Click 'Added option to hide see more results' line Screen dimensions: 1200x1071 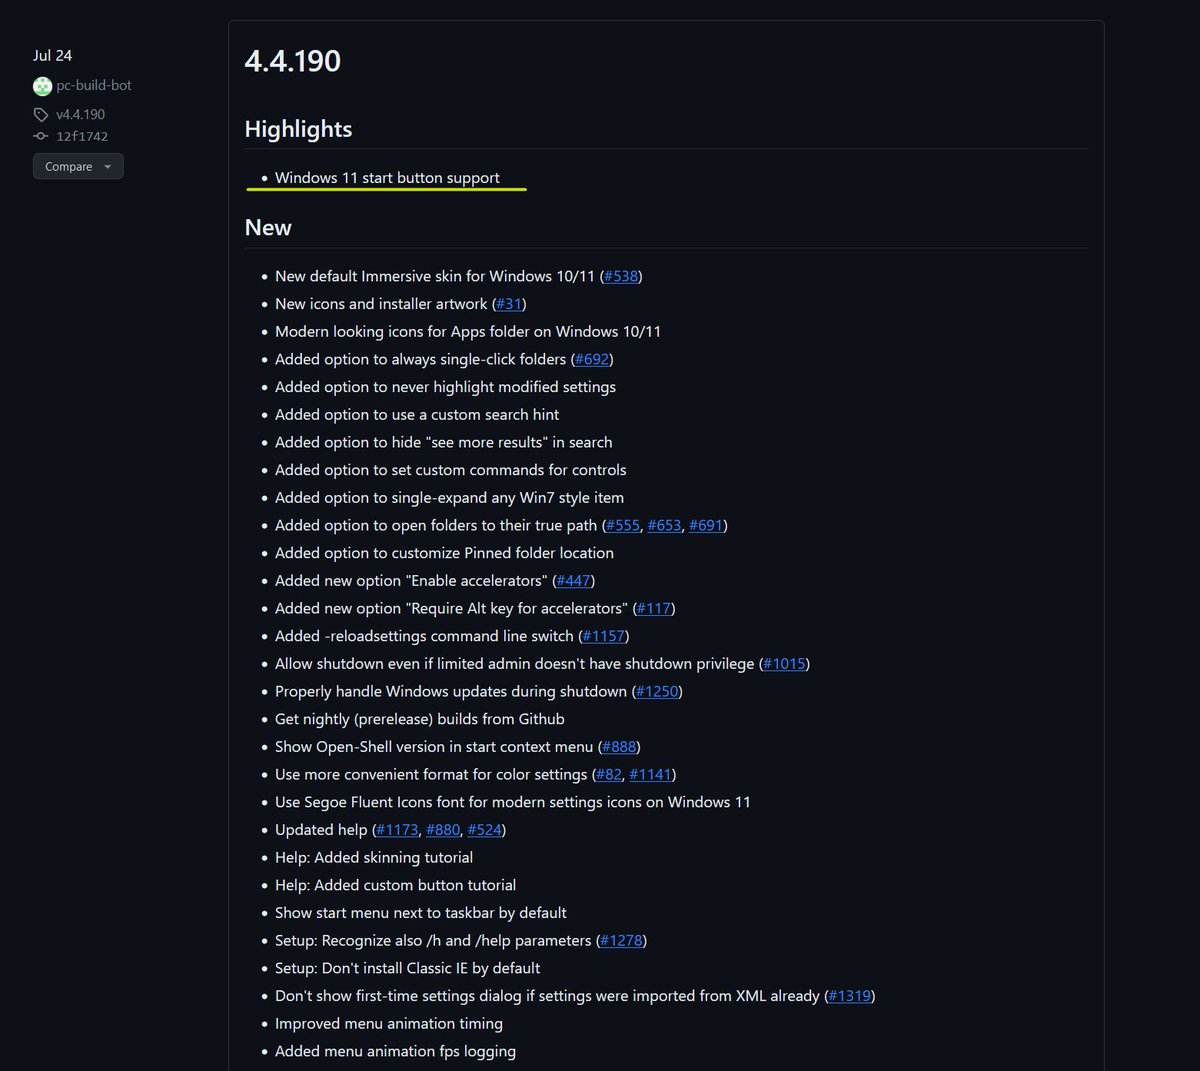point(443,442)
